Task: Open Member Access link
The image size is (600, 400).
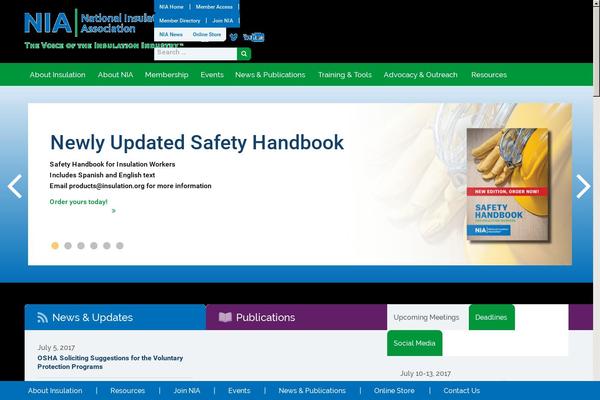Action: (214, 7)
